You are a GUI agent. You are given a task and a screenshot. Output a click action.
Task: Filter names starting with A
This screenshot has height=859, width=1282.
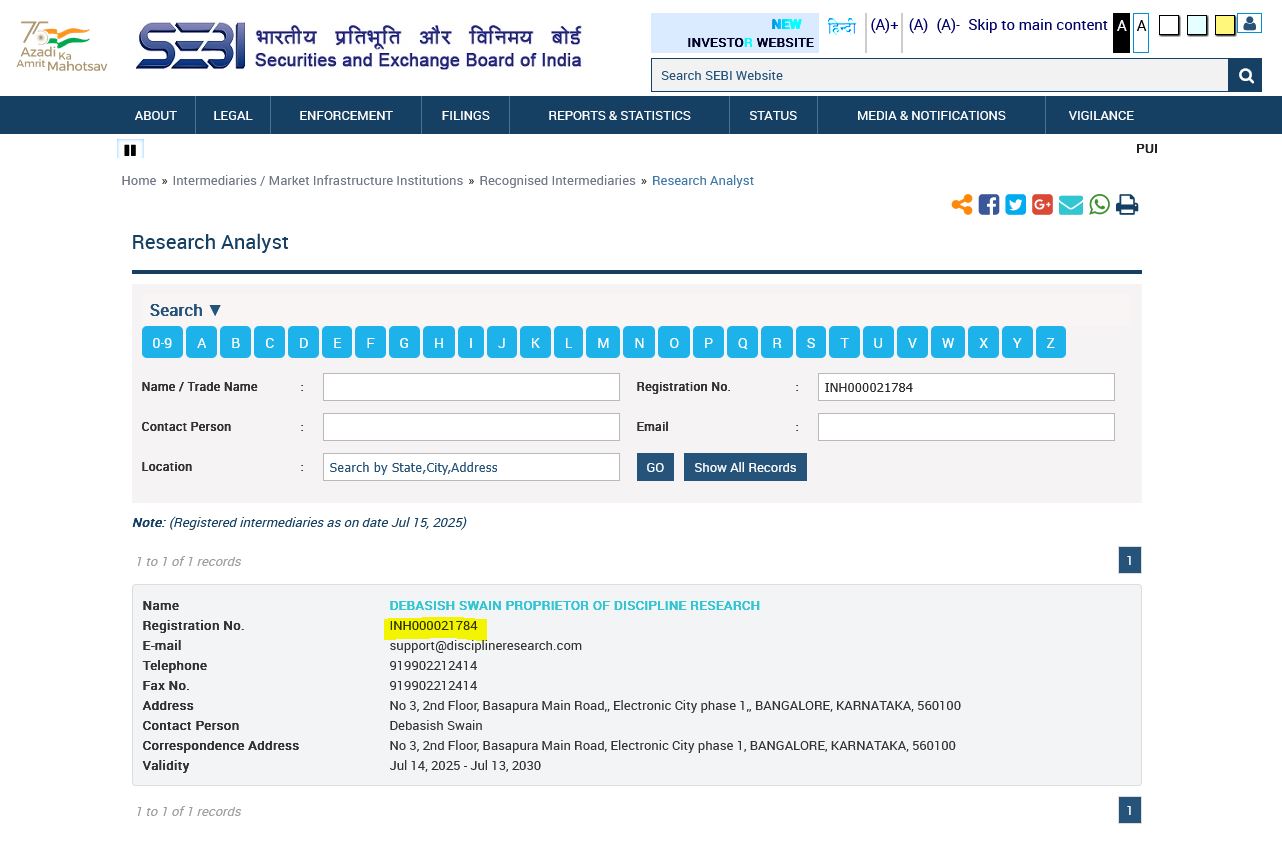click(201, 343)
